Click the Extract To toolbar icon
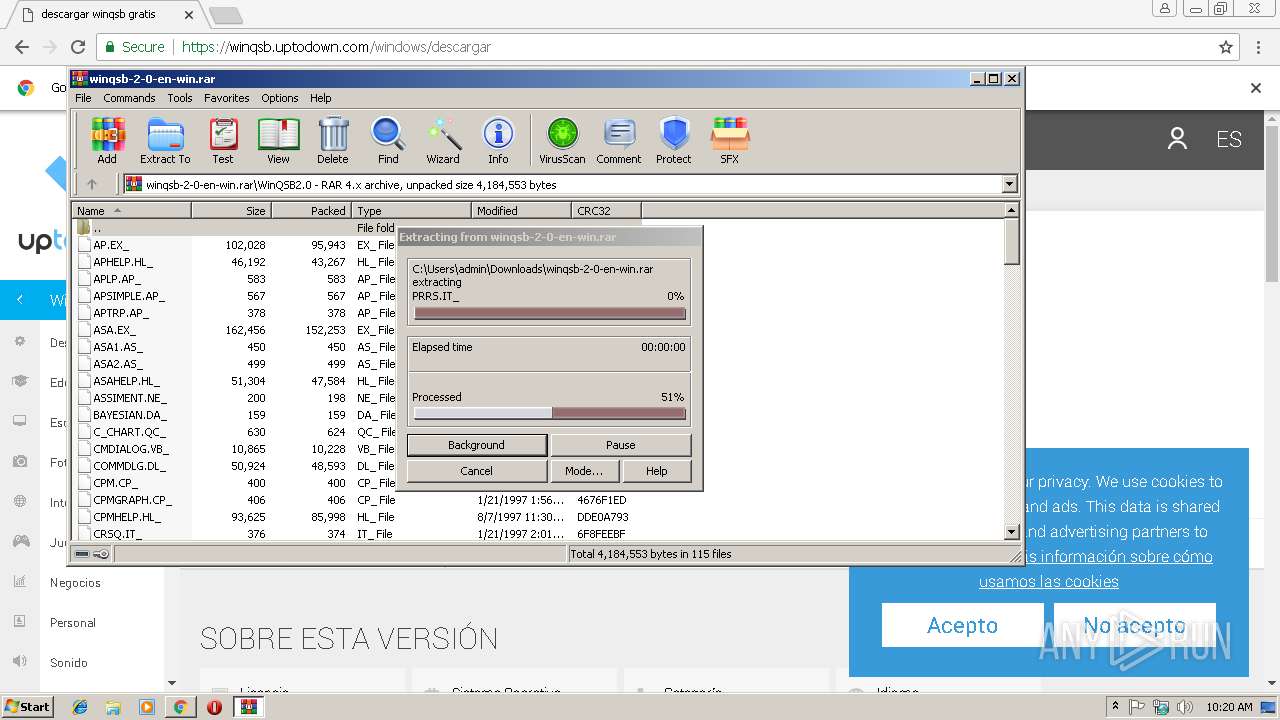The image size is (1280, 720). point(165,140)
